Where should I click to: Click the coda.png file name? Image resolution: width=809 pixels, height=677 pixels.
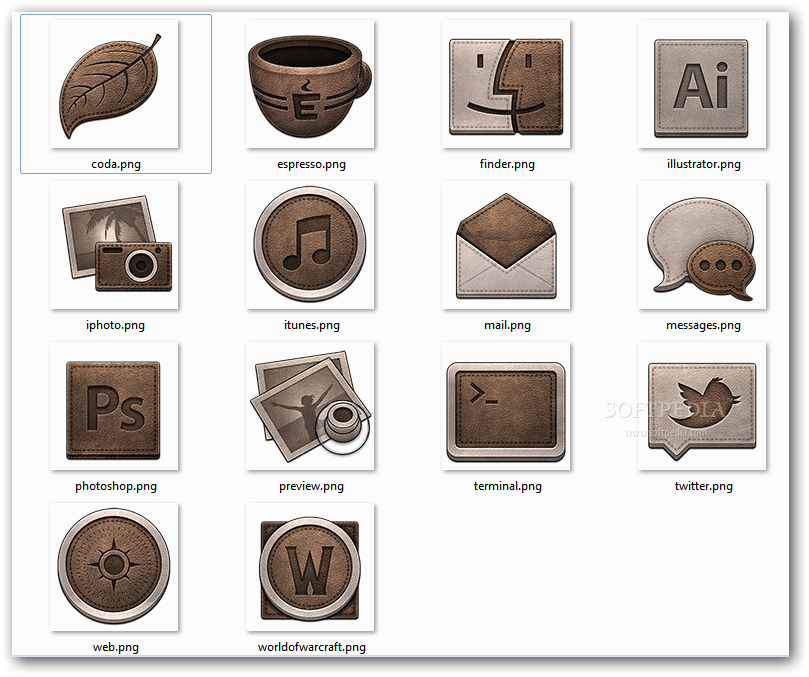coord(116,165)
